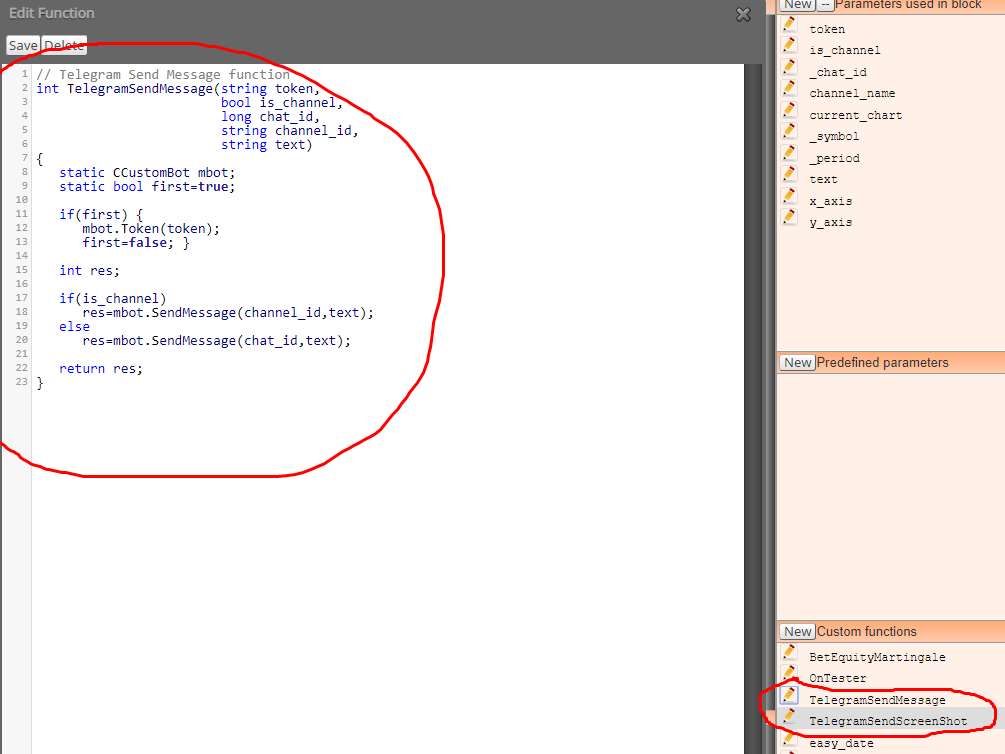Screen dimensions: 1005x754
Task: Close the Edit Function dialog
Action: (x=743, y=14)
